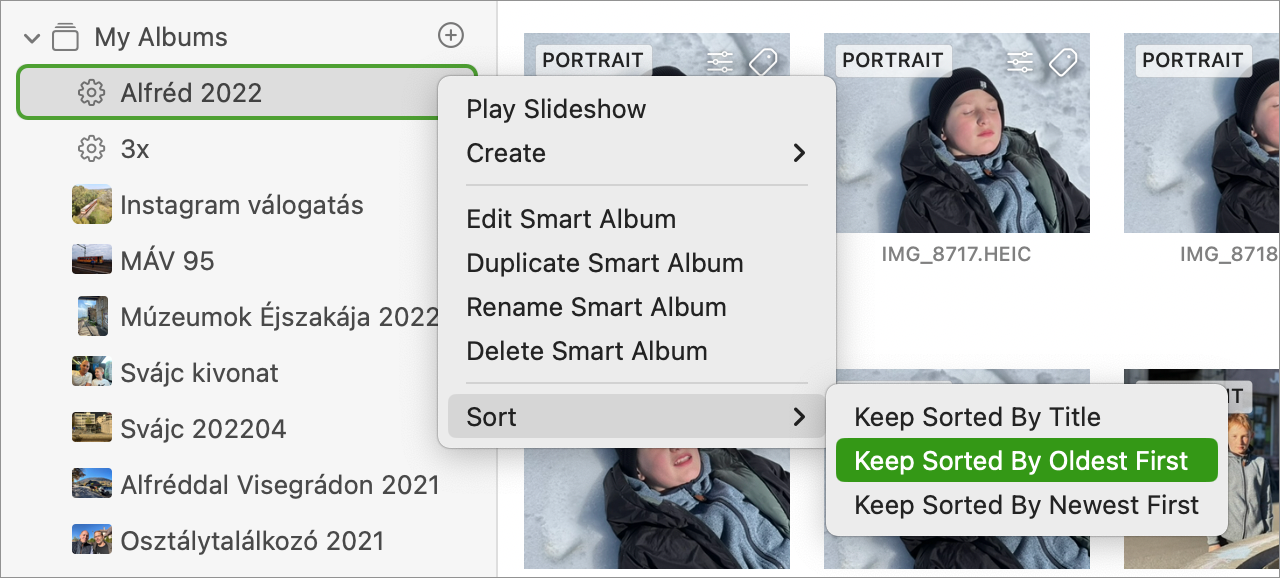1280x578 pixels.
Task: Click the add album plus icon
Action: click(x=451, y=36)
